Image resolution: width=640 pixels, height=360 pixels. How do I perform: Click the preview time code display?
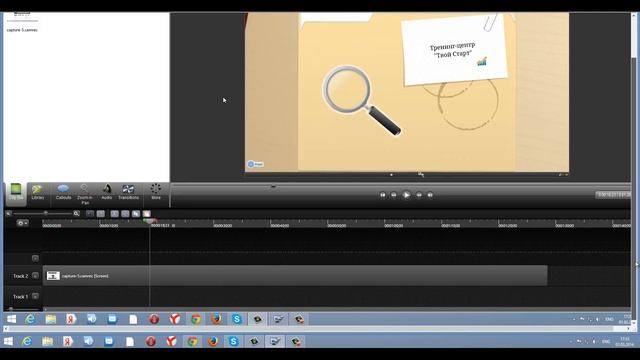coord(613,195)
